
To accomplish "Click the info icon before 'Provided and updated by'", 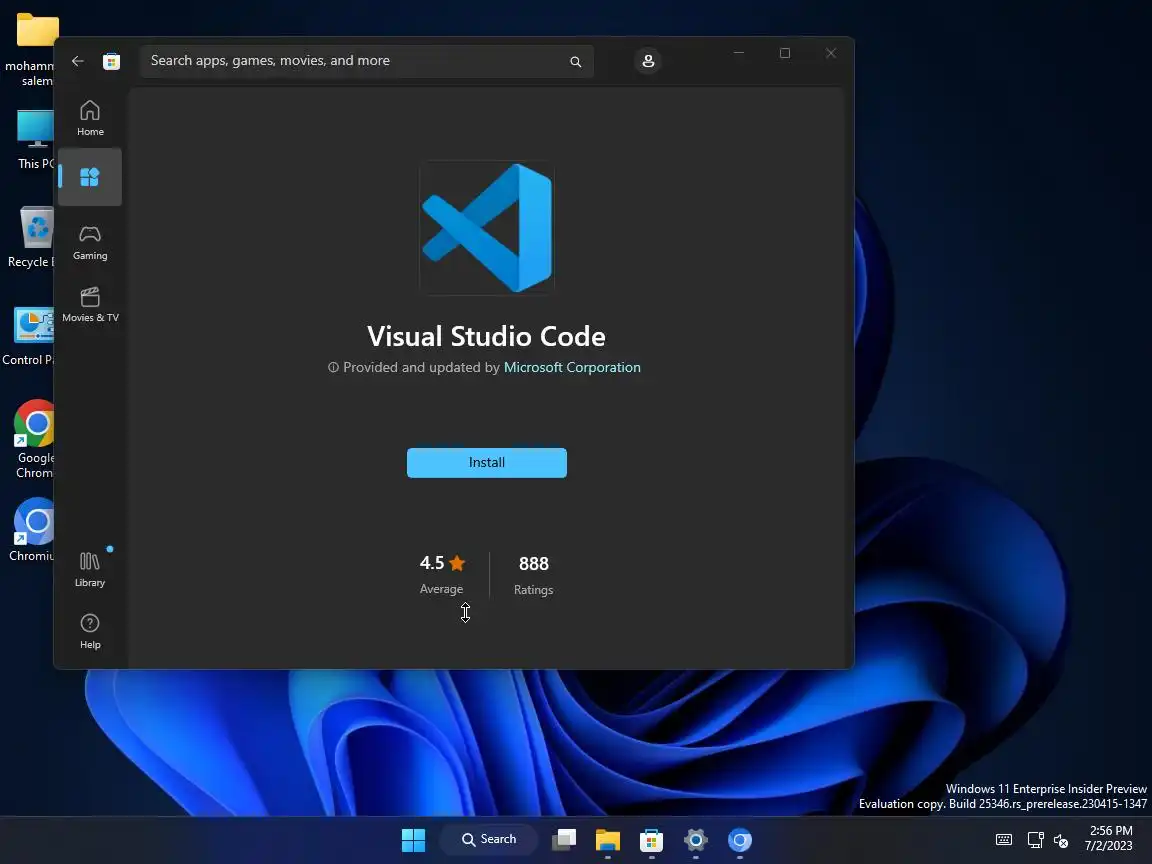I will 333,367.
